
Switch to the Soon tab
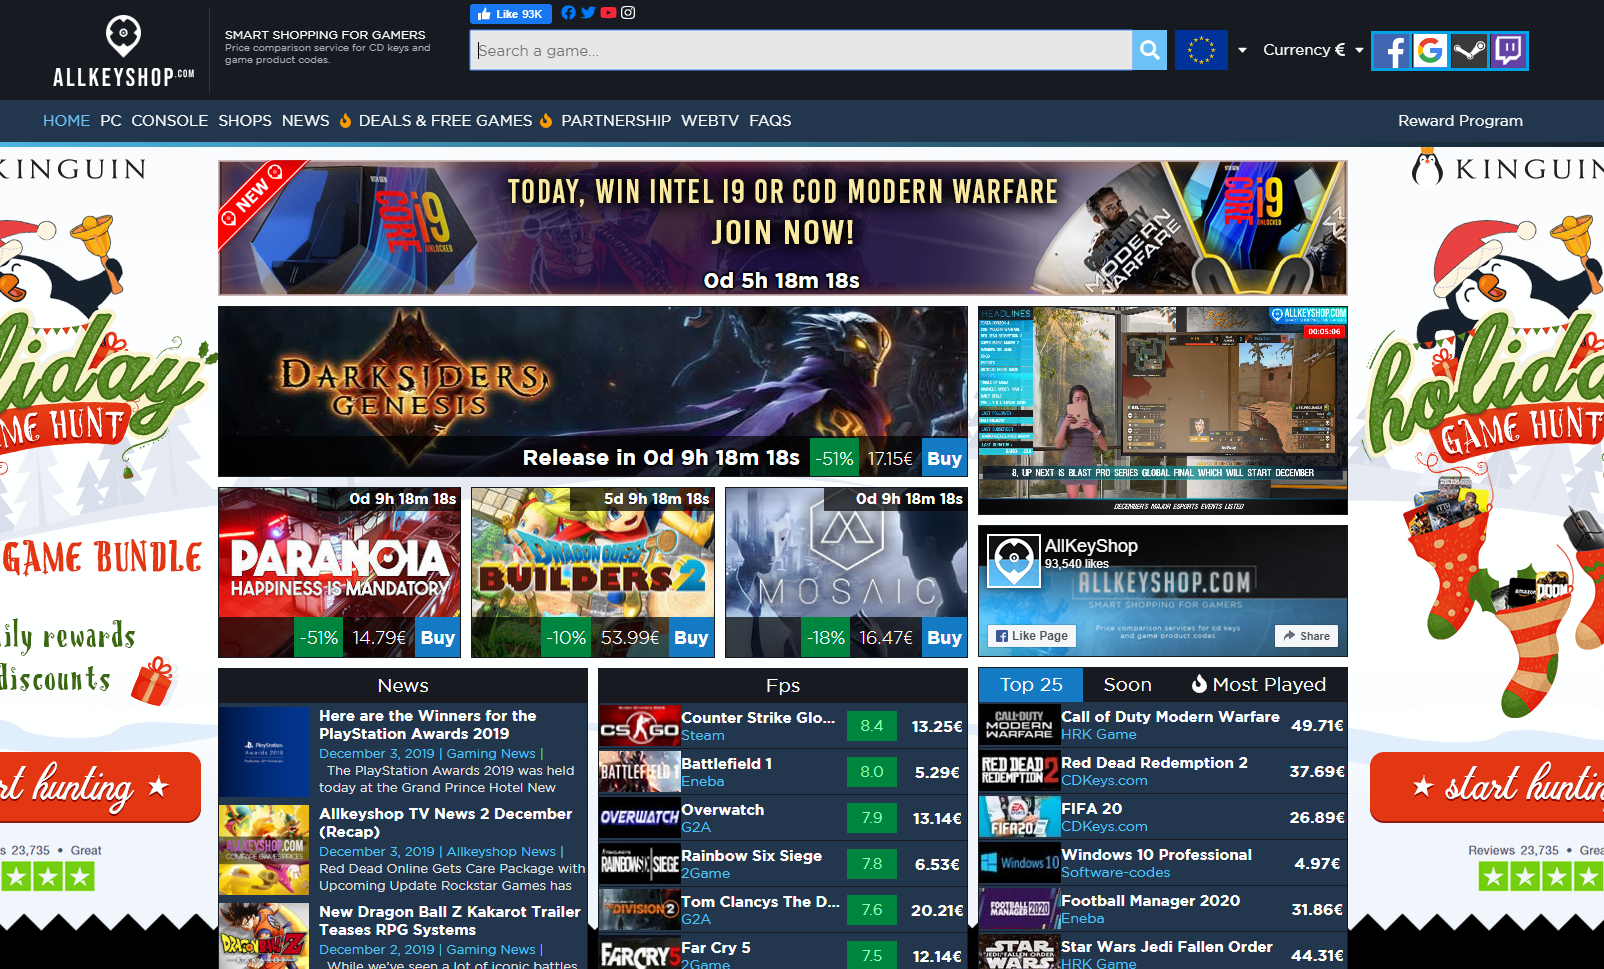pyautogui.click(x=1127, y=685)
